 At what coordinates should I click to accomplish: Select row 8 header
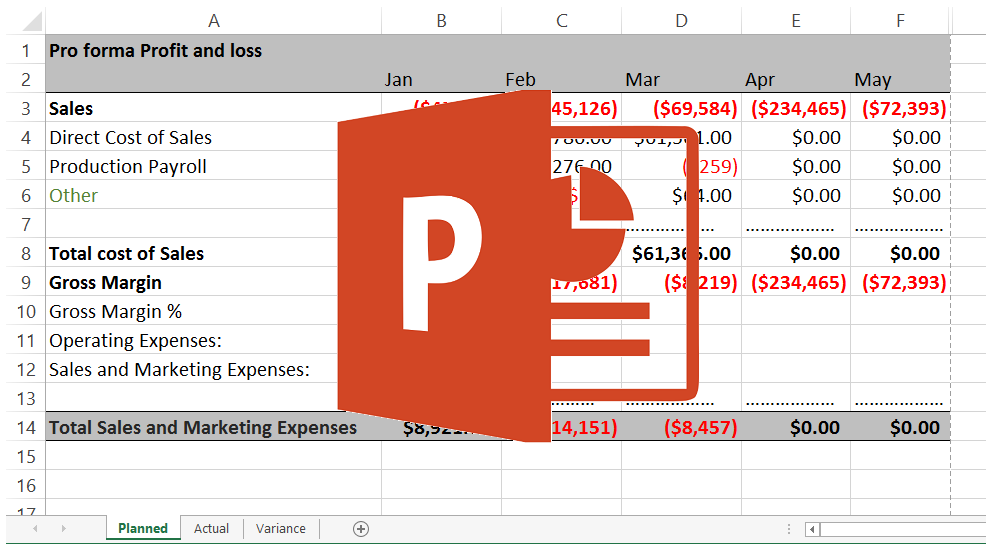click(26, 254)
